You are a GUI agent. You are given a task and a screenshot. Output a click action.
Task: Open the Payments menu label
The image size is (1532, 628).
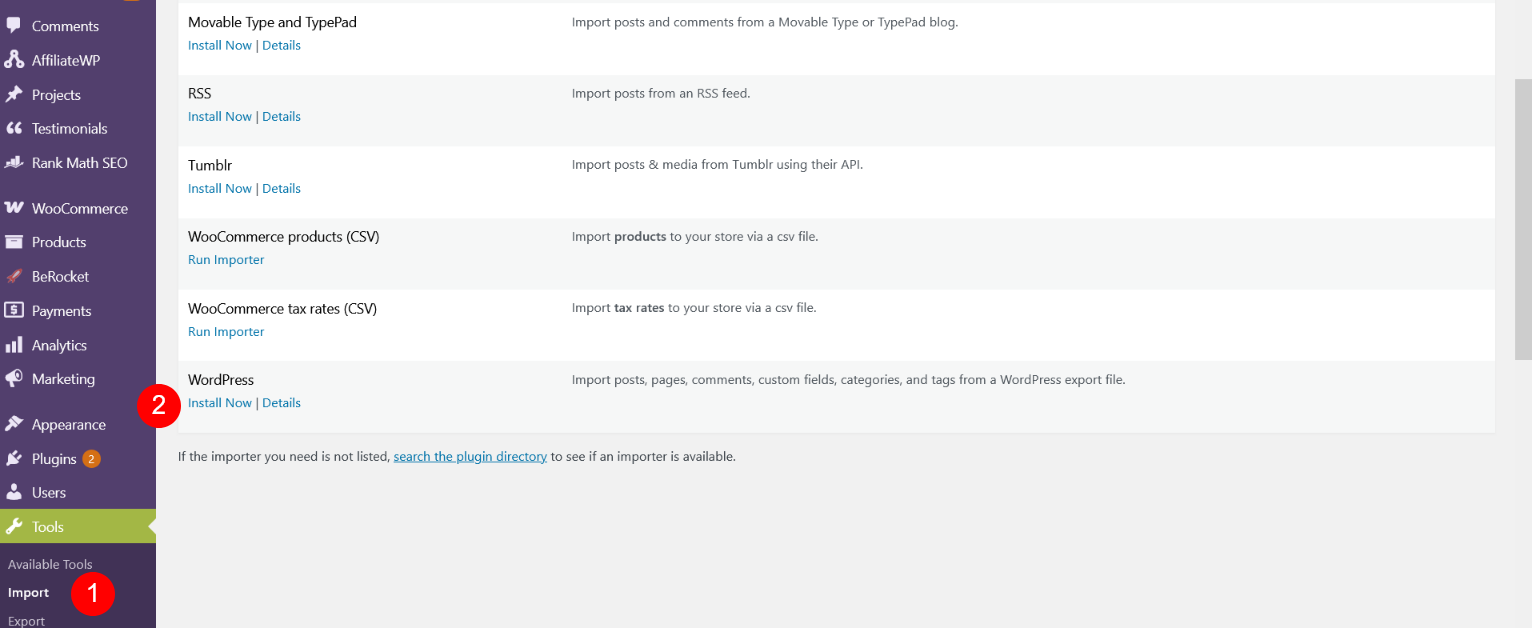click(x=61, y=311)
